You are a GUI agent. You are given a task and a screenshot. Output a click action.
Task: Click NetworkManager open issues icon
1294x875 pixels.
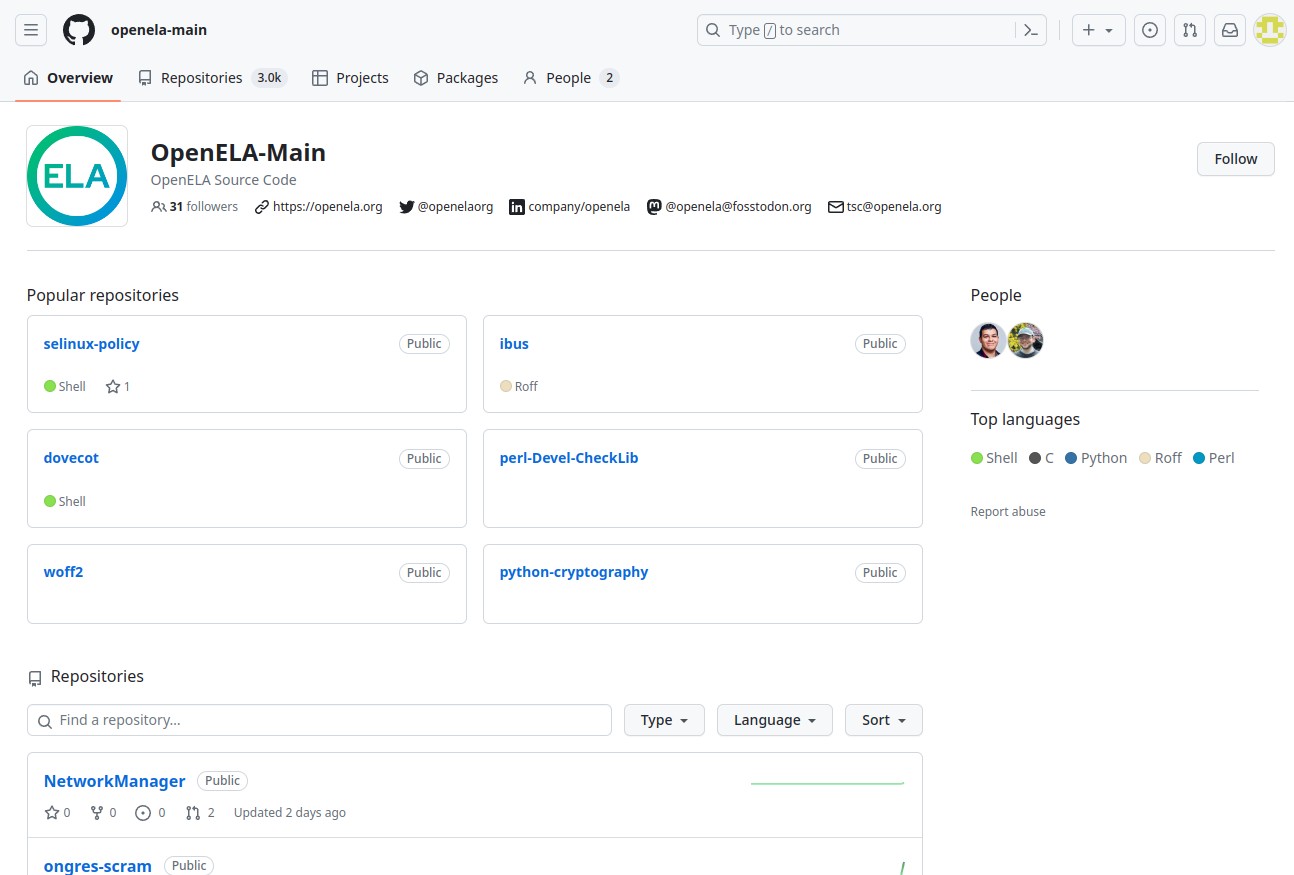[x=143, y=813]
